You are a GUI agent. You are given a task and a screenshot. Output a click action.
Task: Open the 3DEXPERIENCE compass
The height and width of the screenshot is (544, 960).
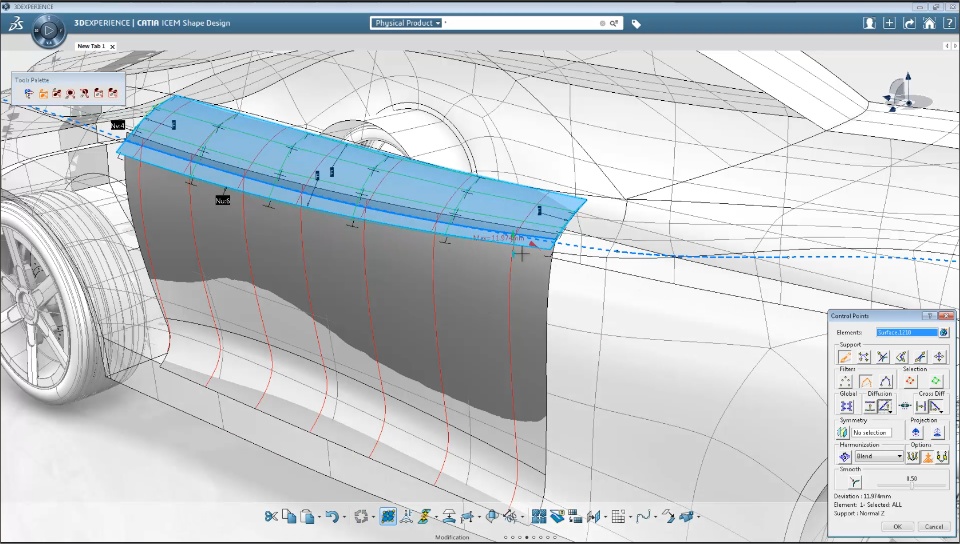[x=48, y=32]
